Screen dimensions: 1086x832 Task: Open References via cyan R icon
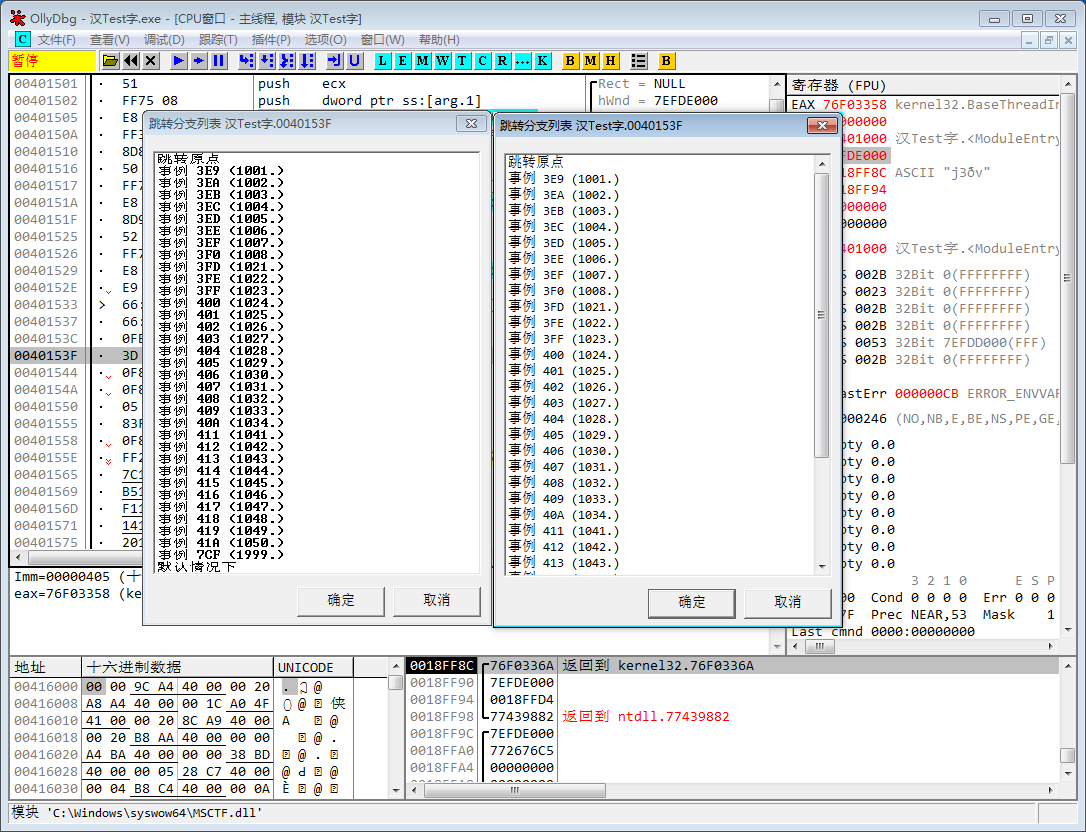(x=502, y=61)
